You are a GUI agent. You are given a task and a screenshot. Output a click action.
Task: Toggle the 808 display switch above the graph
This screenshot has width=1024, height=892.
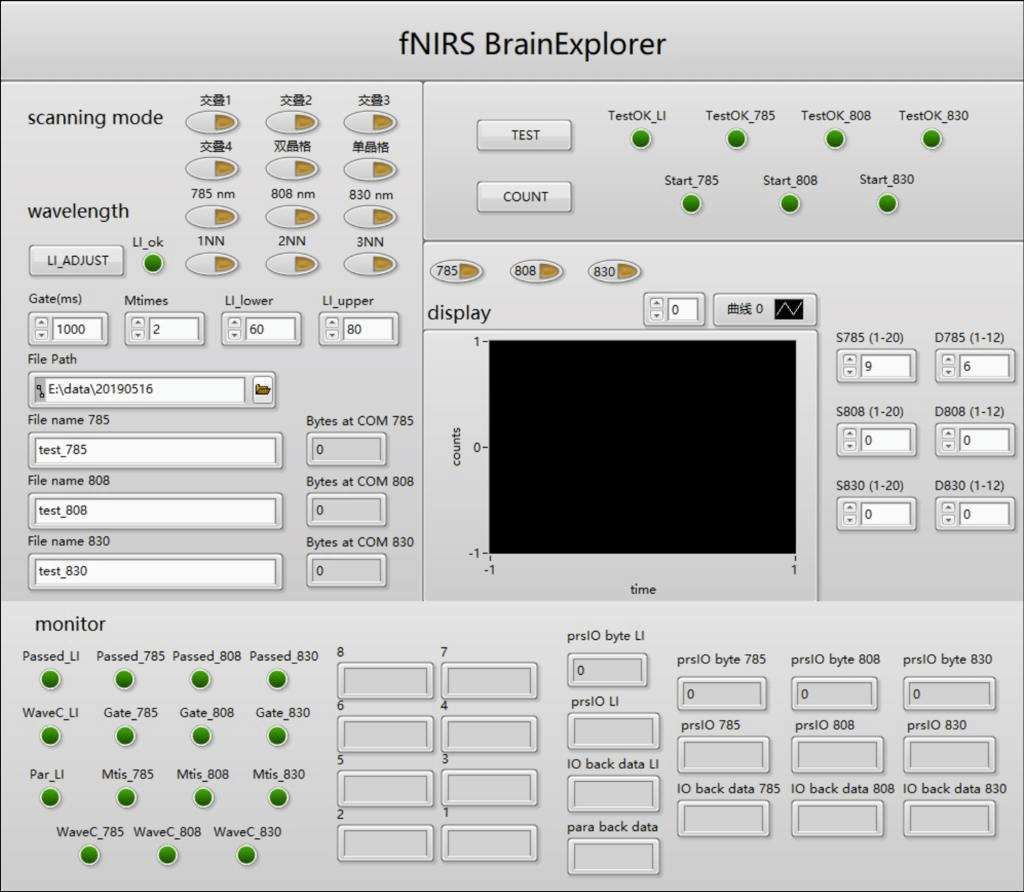tap(537, 271)
